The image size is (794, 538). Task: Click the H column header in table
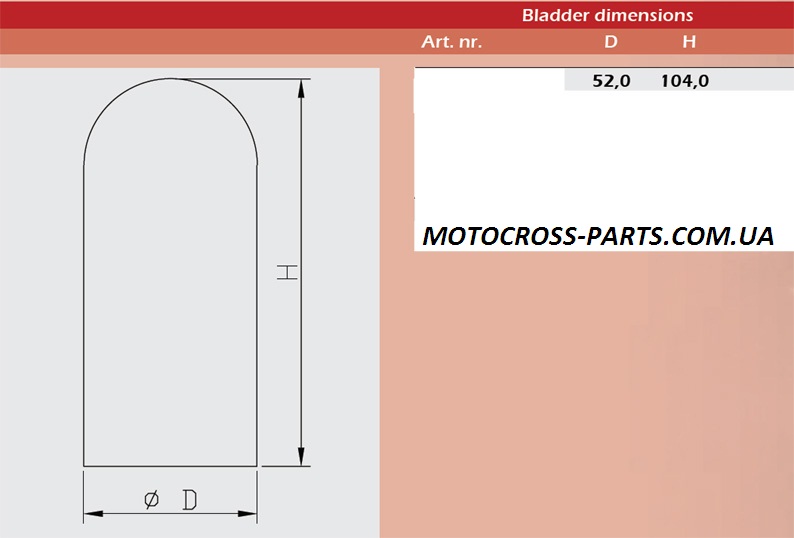(689, 42)
